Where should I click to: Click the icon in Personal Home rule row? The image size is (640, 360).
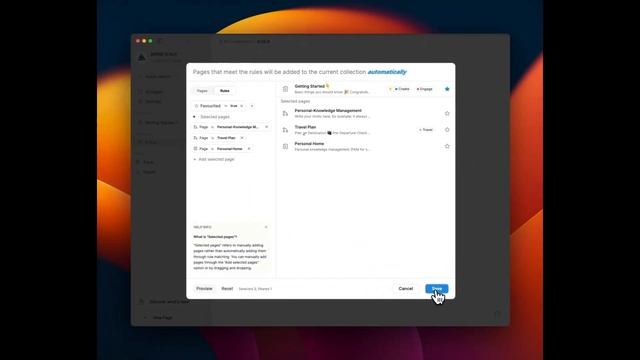point(196,149)
